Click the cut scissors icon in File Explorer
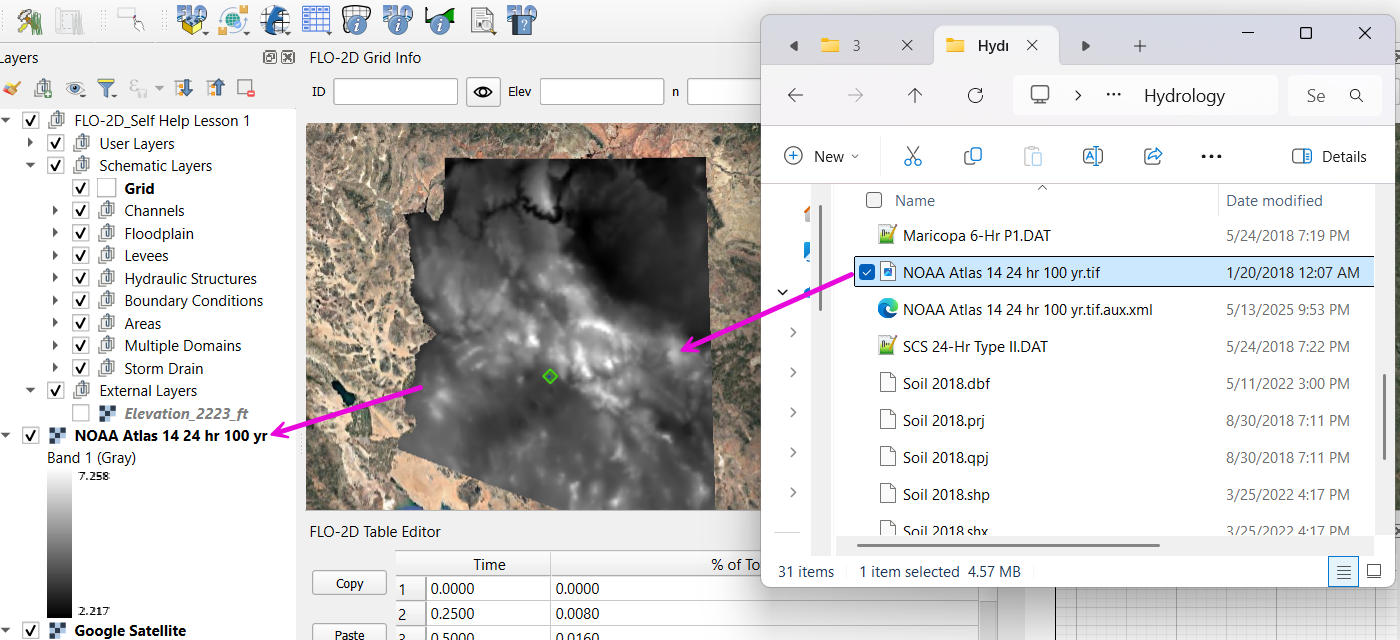Screen dimensions: 1400x640 coord(912,156)
